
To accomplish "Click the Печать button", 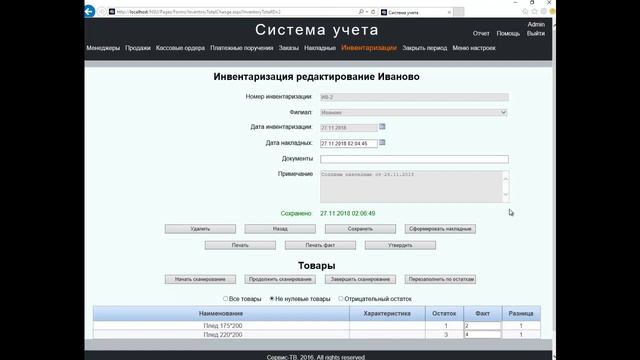I will (240, 245).
